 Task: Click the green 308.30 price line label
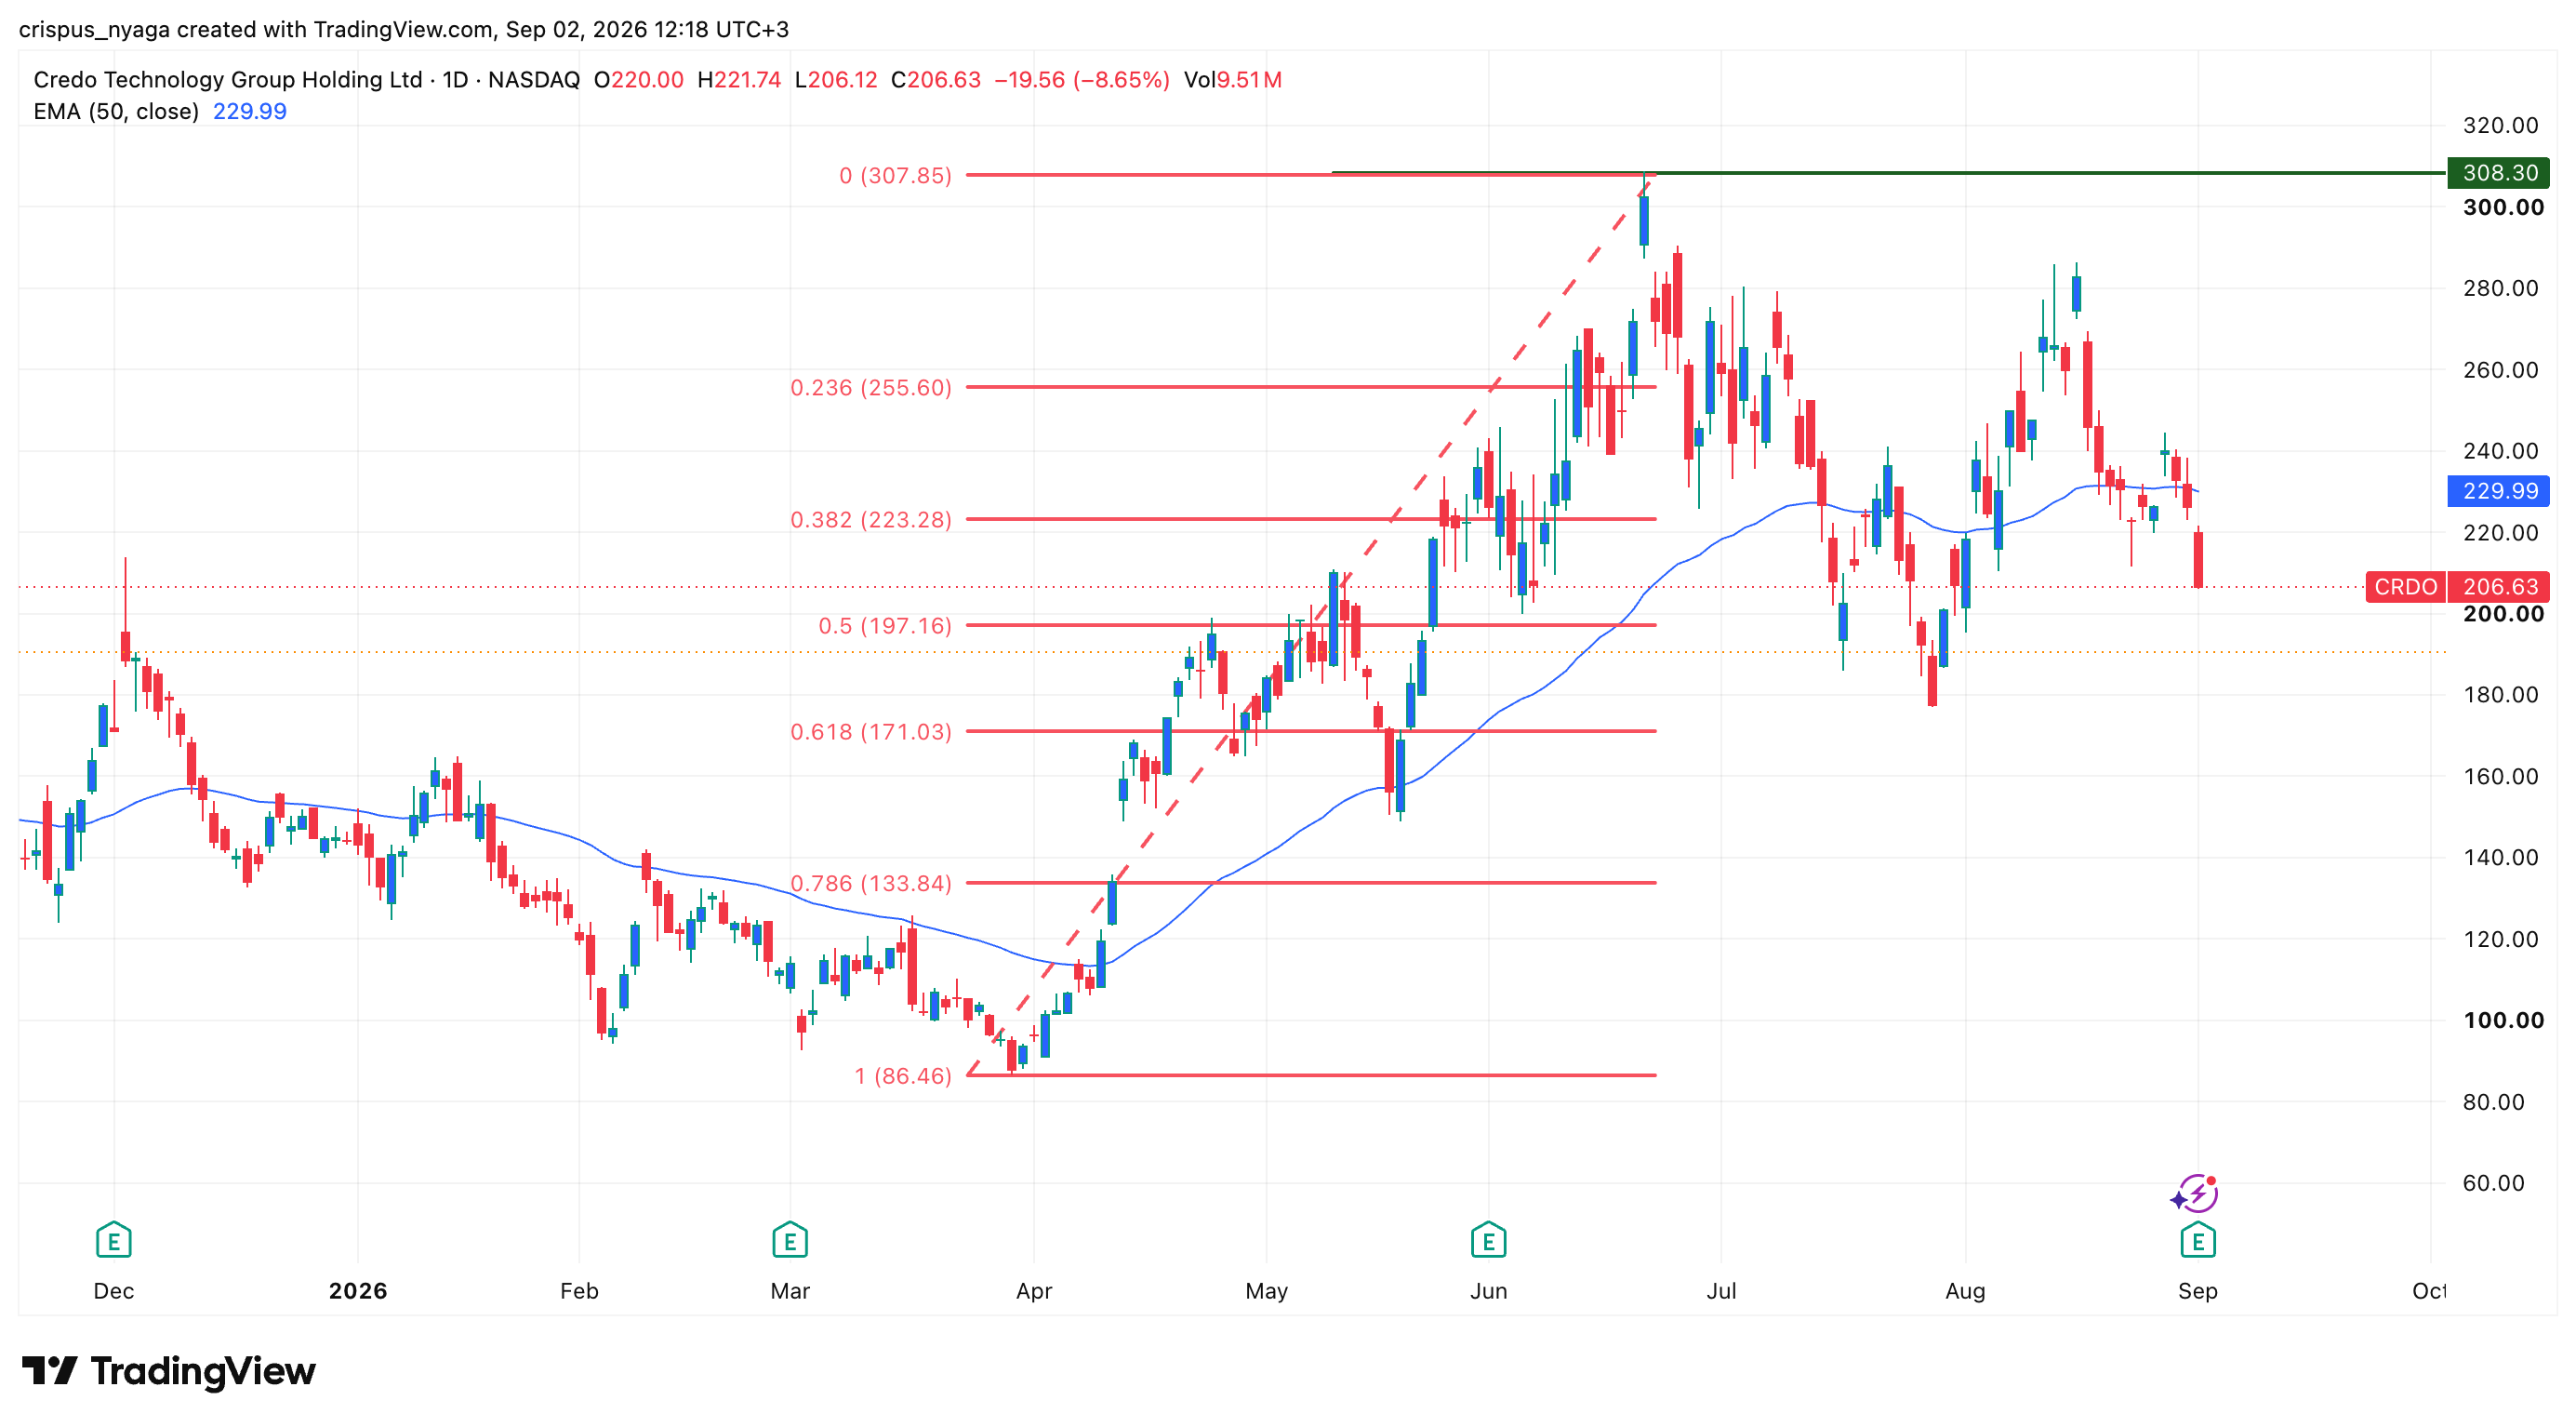point(2498,173)
